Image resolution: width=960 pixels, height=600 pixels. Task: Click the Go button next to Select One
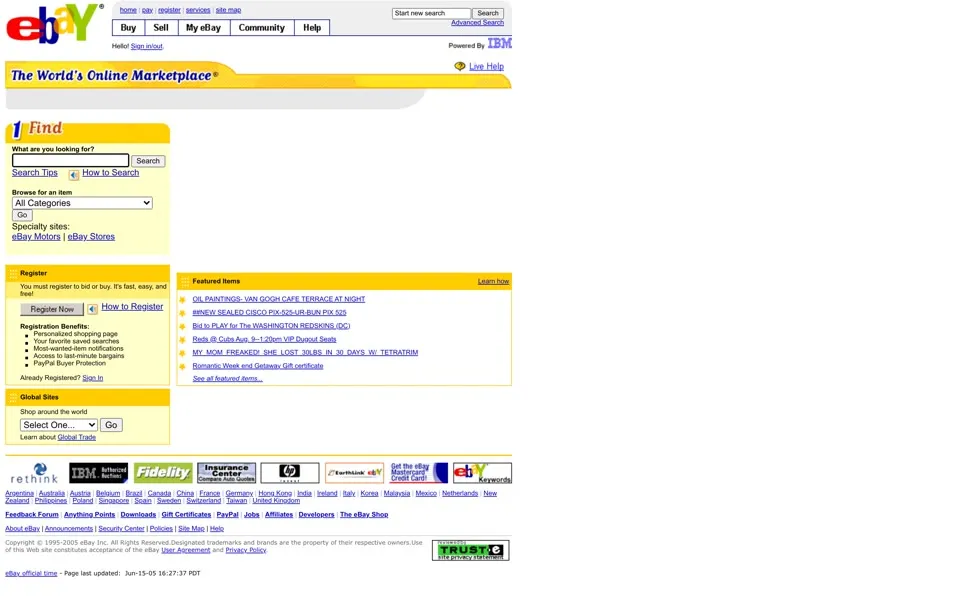click(111, 425)
